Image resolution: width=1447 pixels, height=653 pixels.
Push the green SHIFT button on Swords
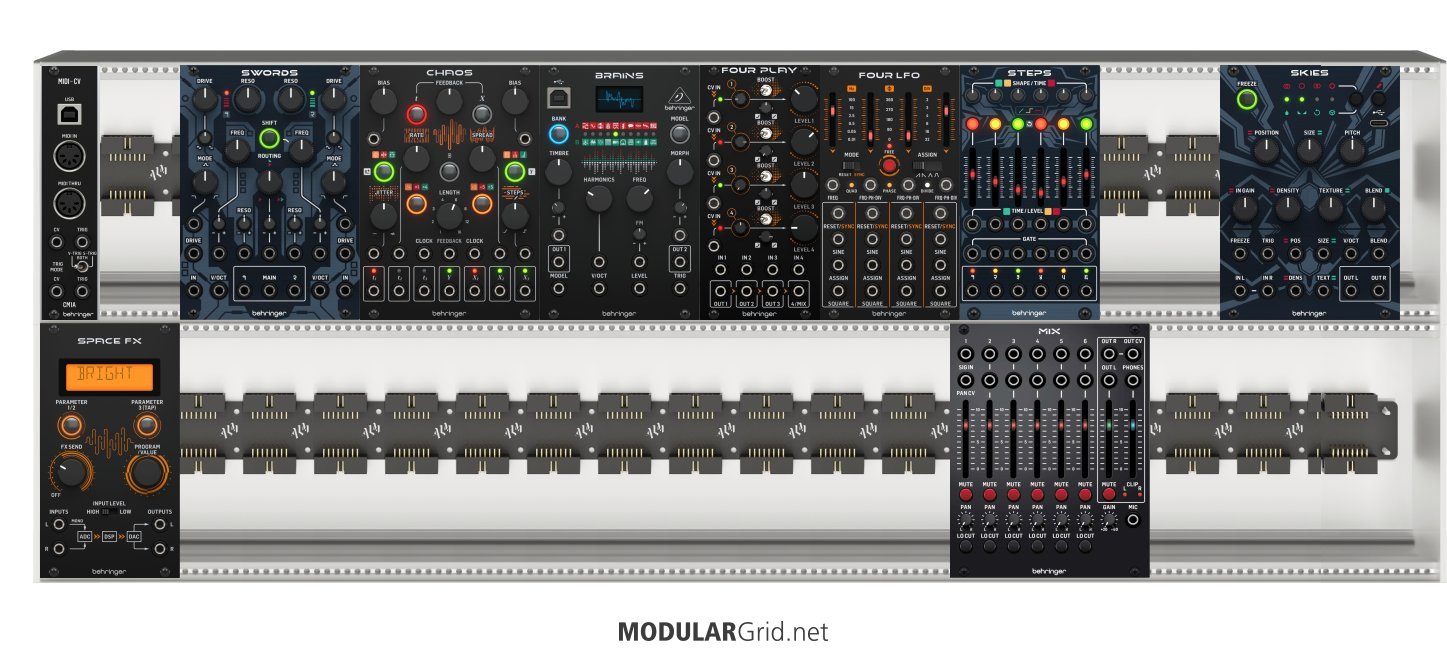270,138
